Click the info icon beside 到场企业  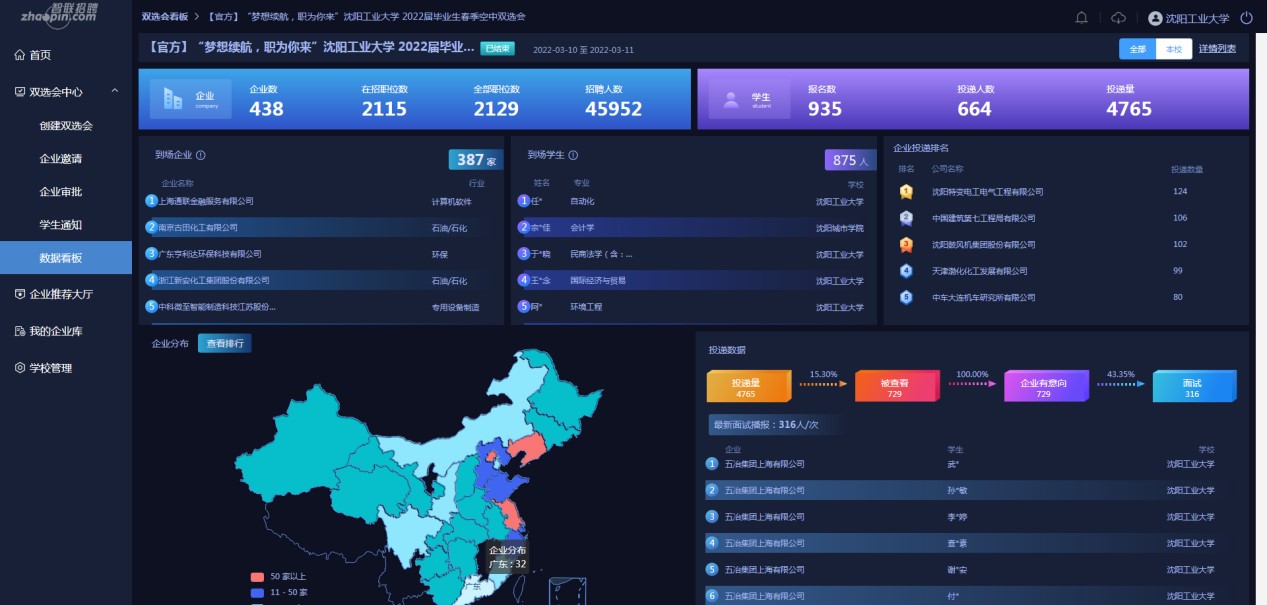[201, 156]
